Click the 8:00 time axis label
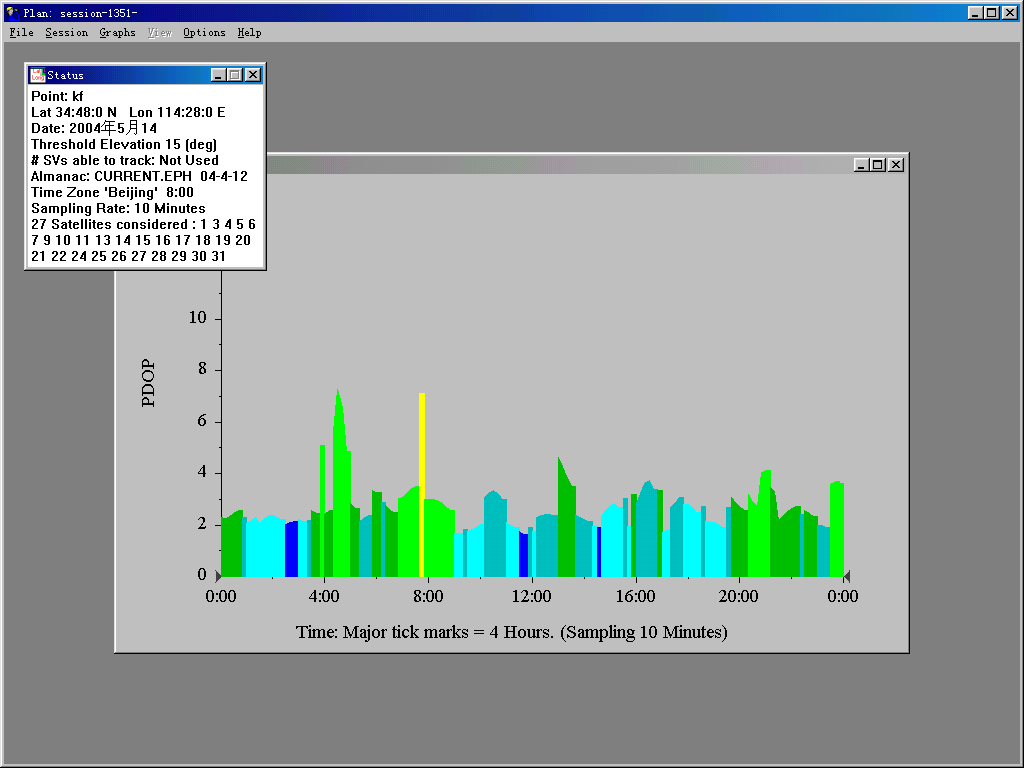1024x768 pixels. (428, 596)
